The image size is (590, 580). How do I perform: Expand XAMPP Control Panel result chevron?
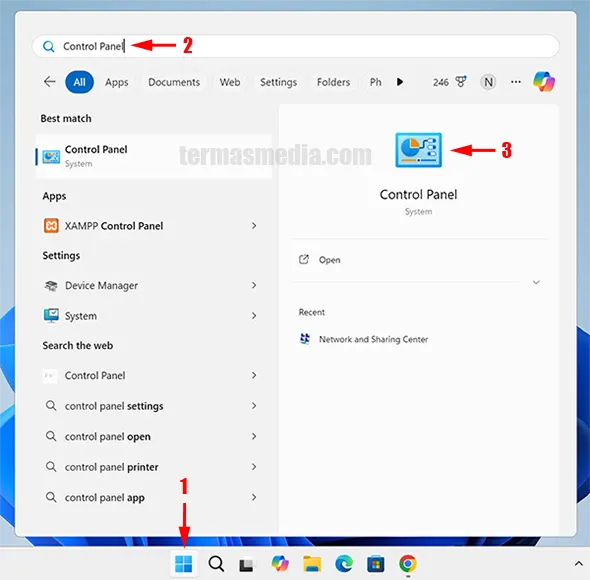pos(254,225)
